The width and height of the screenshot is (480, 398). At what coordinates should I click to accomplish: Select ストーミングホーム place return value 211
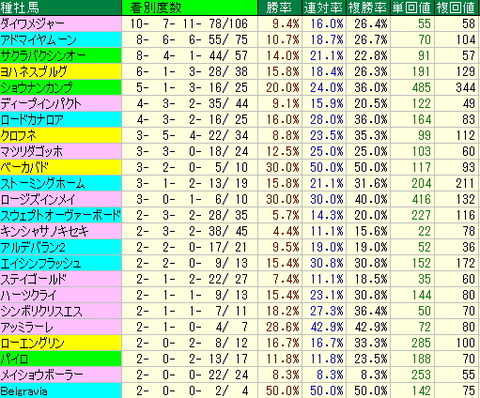(465, 184)
